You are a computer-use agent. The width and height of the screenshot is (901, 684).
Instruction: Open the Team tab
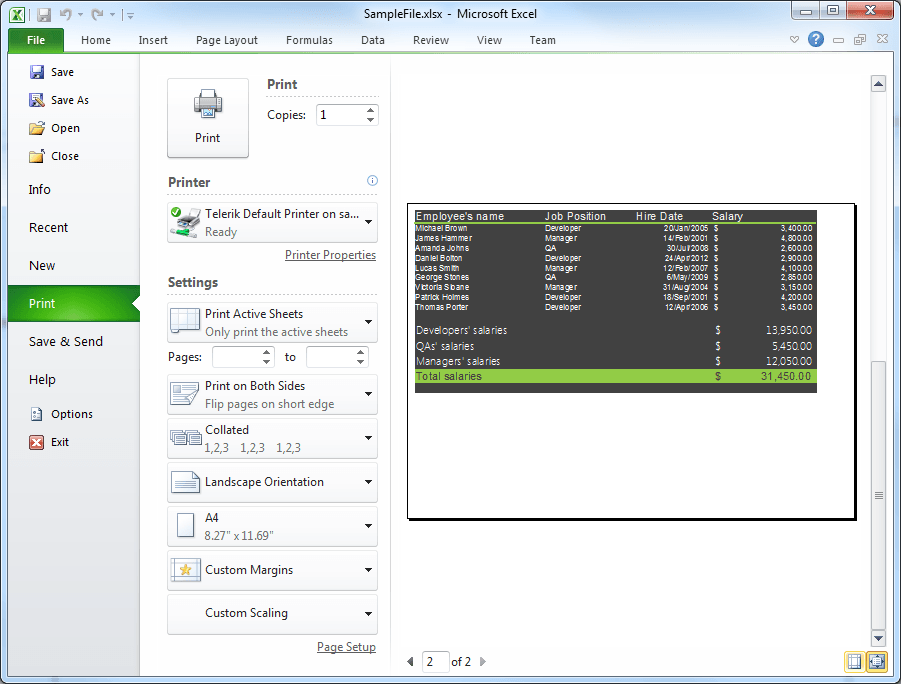[542, 40]
